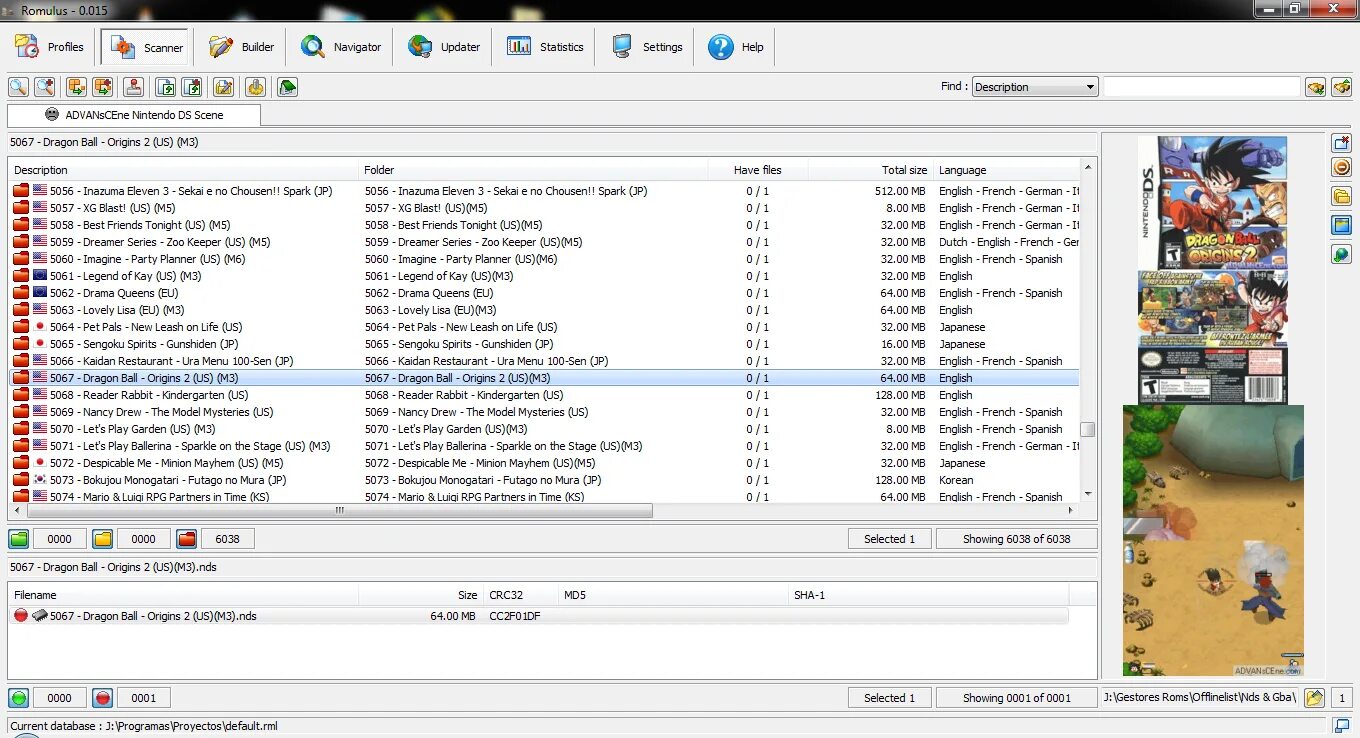Click the game list vertical scrollbar thumb
This screenshot has height=738, width=1360.
(x=1088, y=430)
